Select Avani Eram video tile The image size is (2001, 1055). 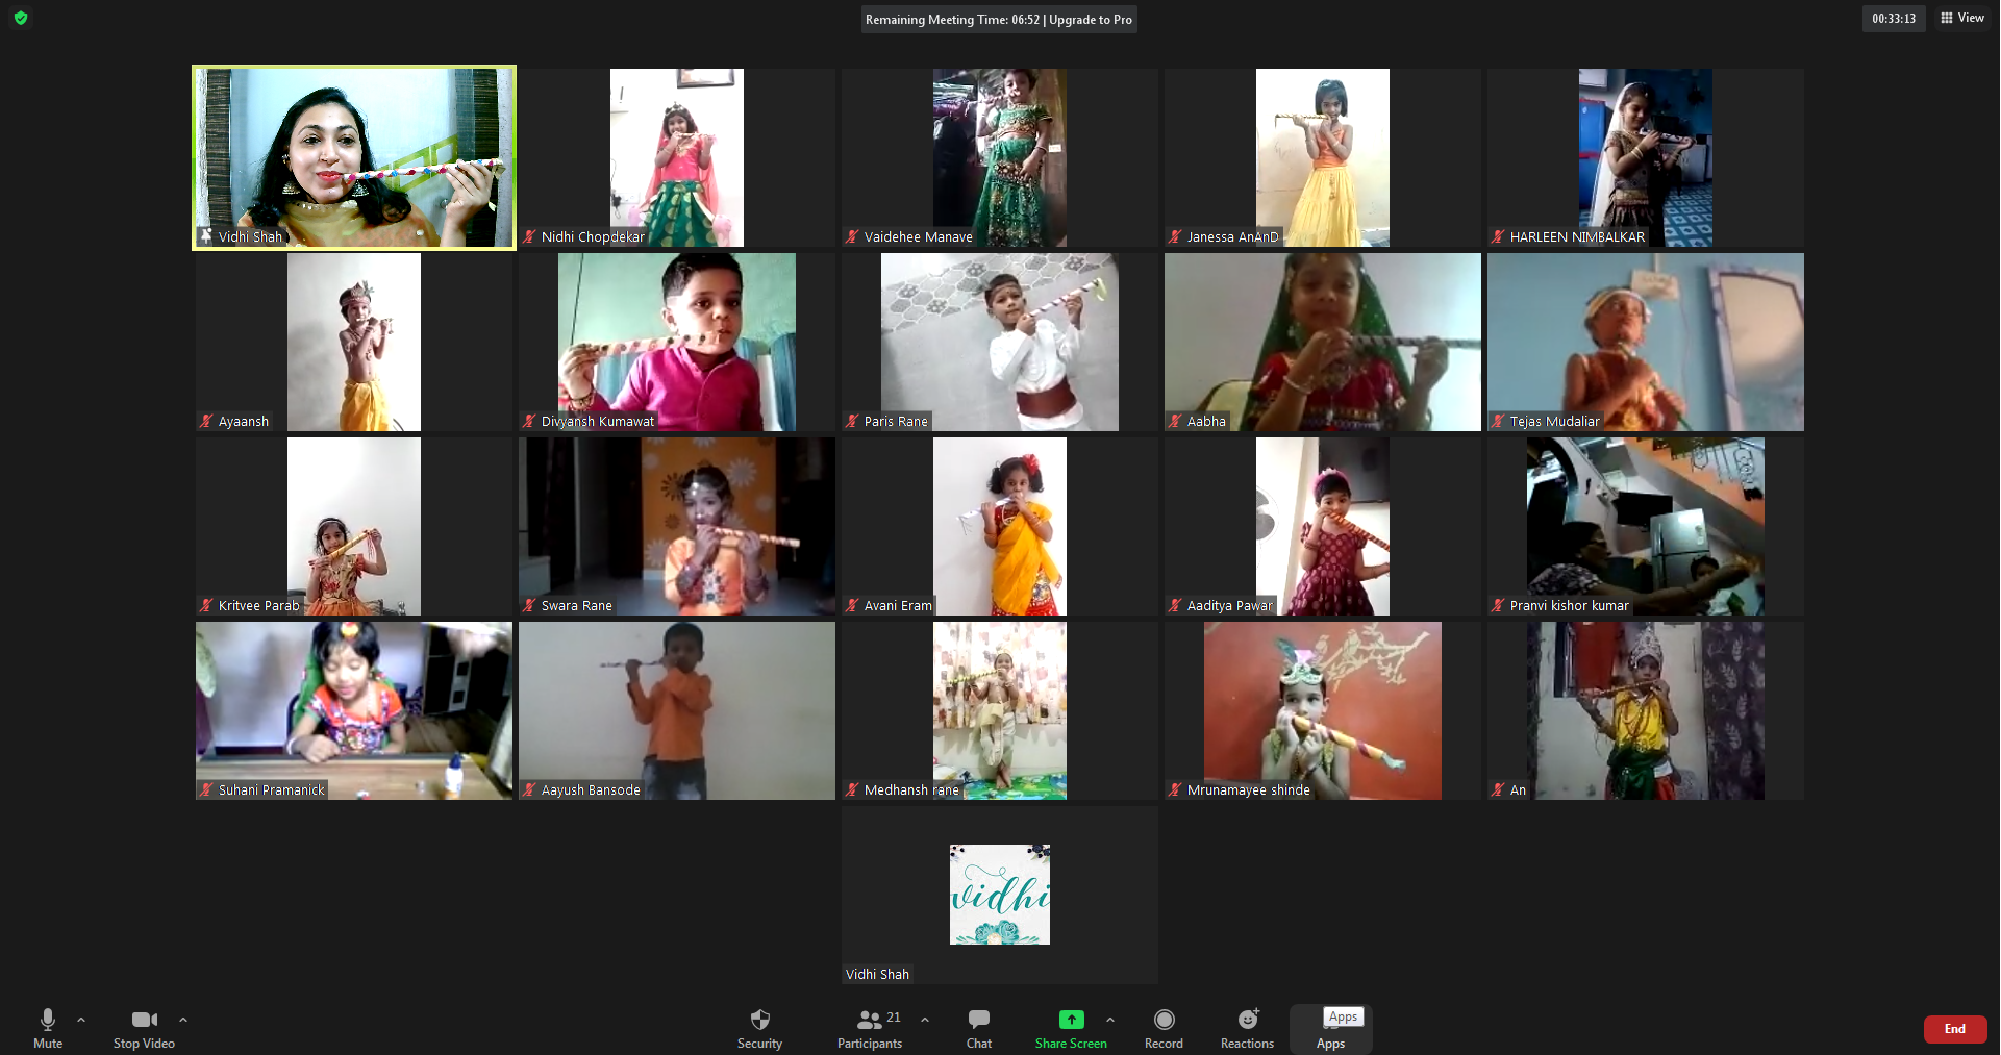click(999, 526)
